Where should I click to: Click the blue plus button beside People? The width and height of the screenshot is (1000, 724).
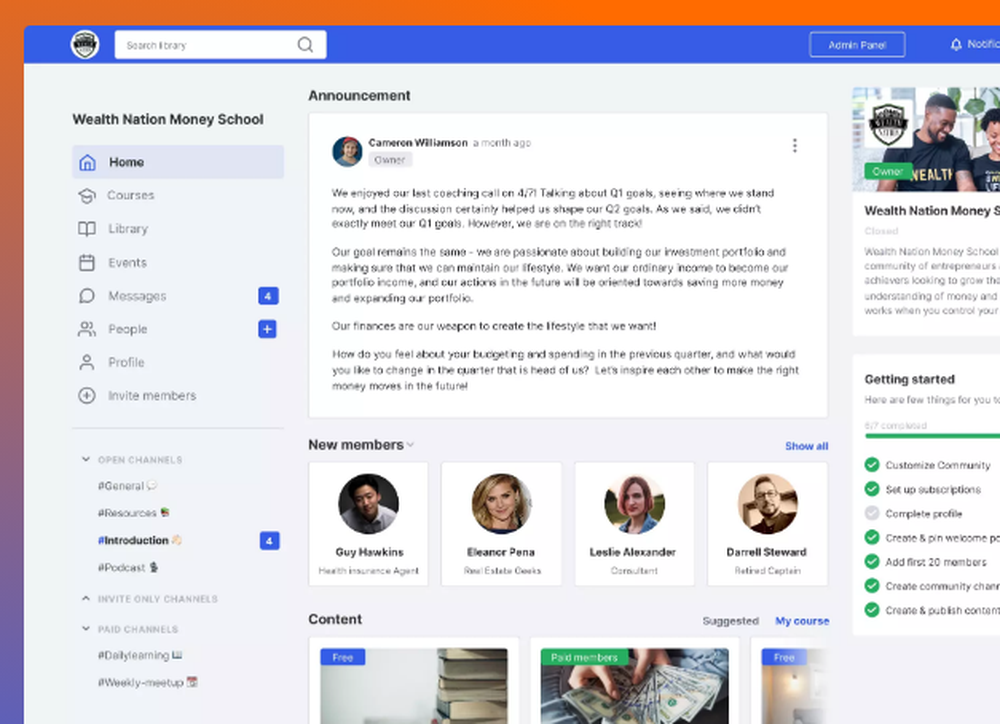pyautogui.click(x=267, y=329)
